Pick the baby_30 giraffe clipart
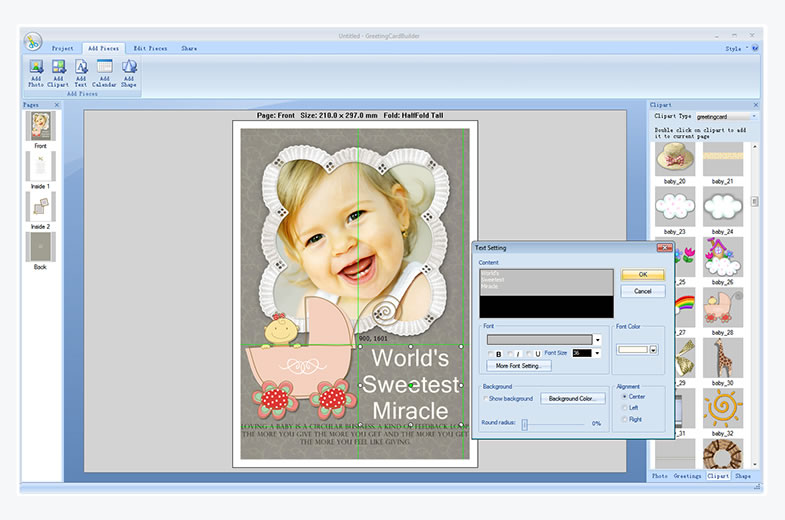Screen dimensions: 785x520 722,358
